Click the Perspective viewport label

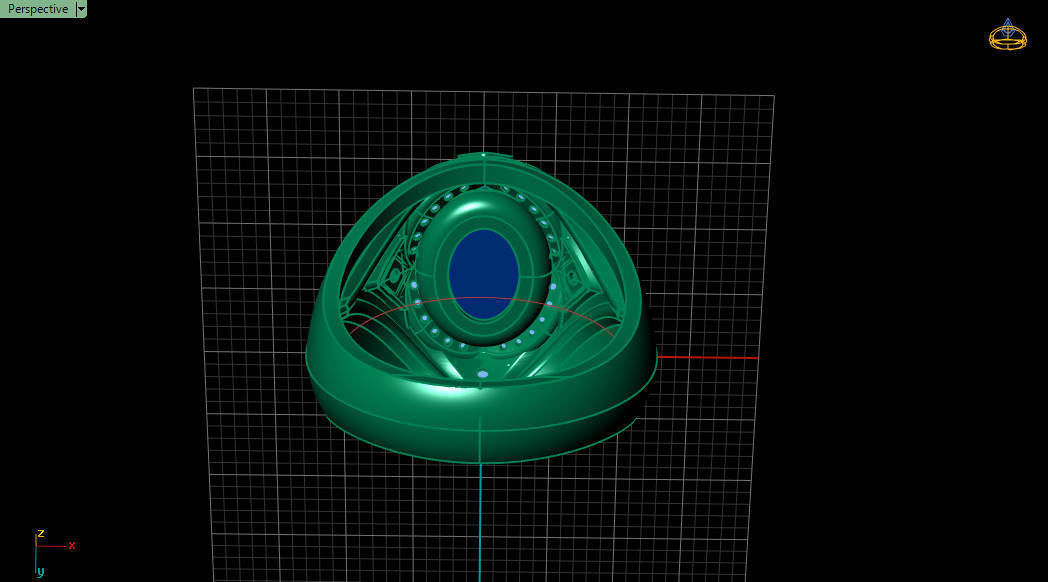[x=37, y=9]
